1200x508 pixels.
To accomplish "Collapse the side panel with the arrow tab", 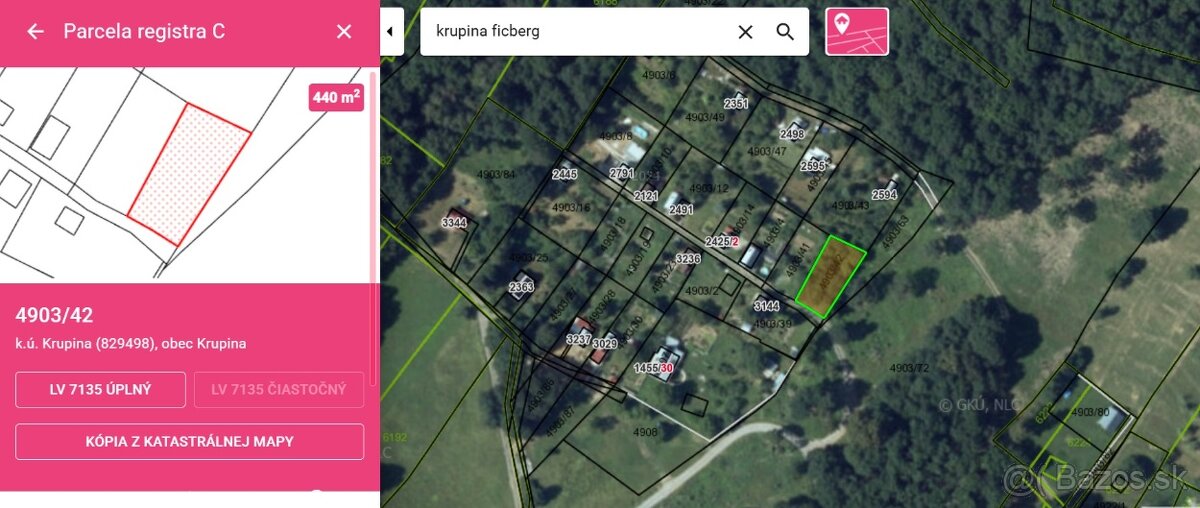I will [x=390, y=32].
